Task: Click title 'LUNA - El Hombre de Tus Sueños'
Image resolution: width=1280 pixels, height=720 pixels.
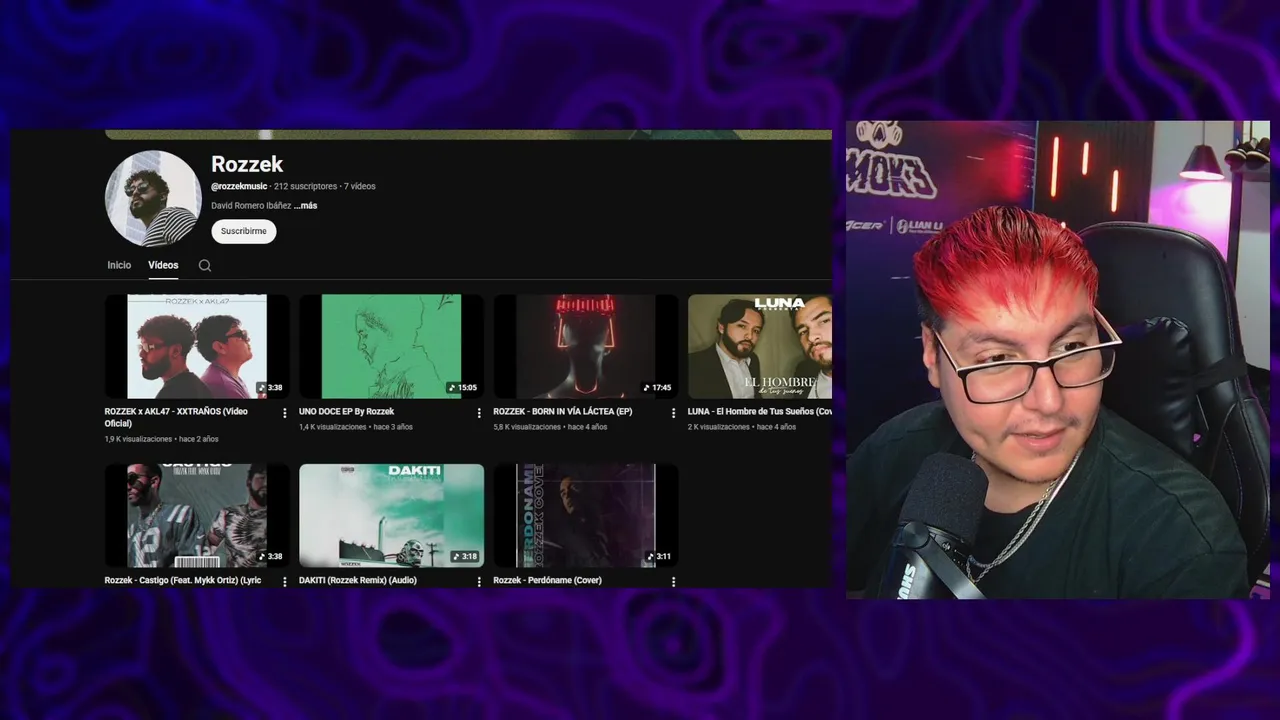Action: click(759, 412)
